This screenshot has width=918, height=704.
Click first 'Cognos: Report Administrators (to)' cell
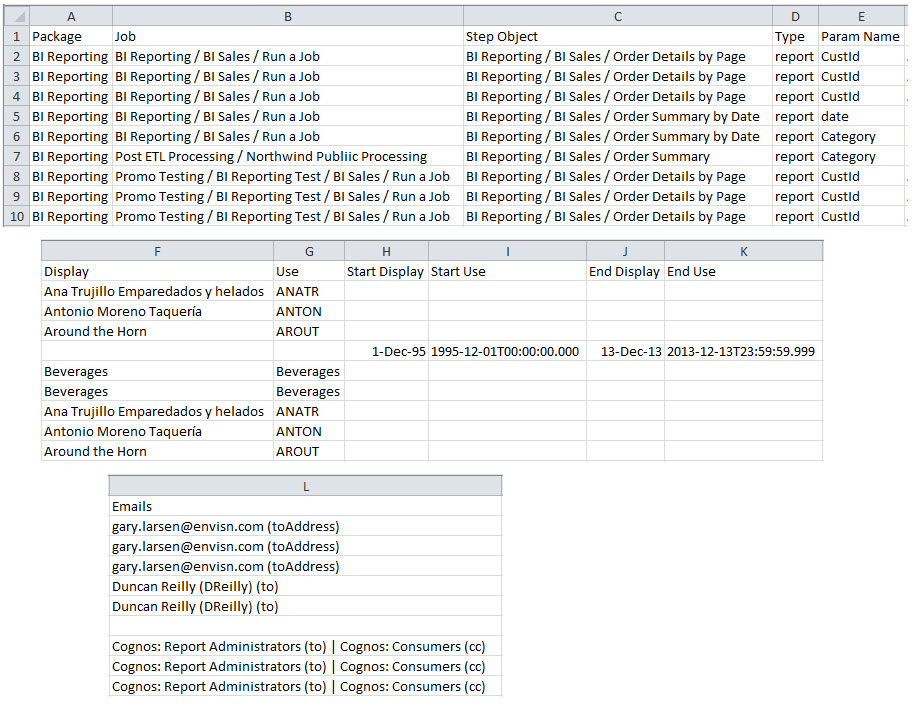(x=306, y=647)
